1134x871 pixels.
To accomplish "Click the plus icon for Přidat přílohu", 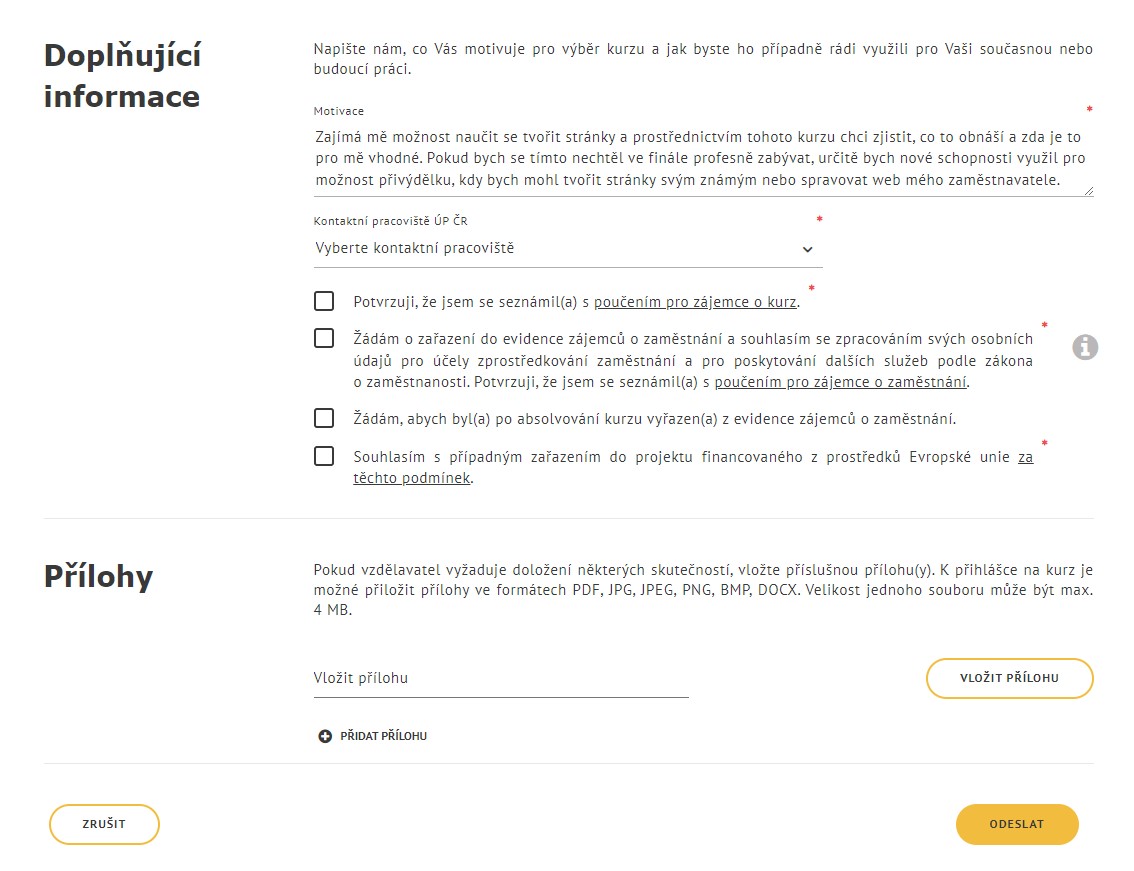I will [325, 736].
